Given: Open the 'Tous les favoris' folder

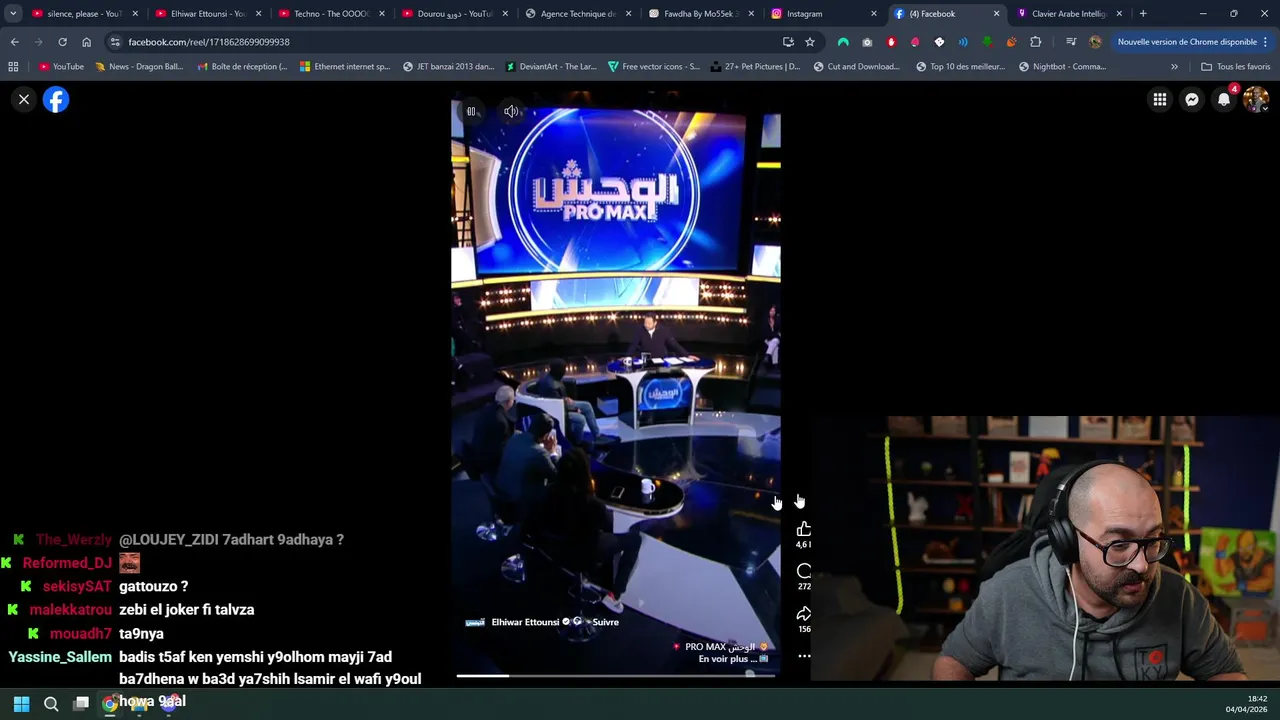Looking at the screenshot, I should pyautogui.click(x=1235, y=67).
